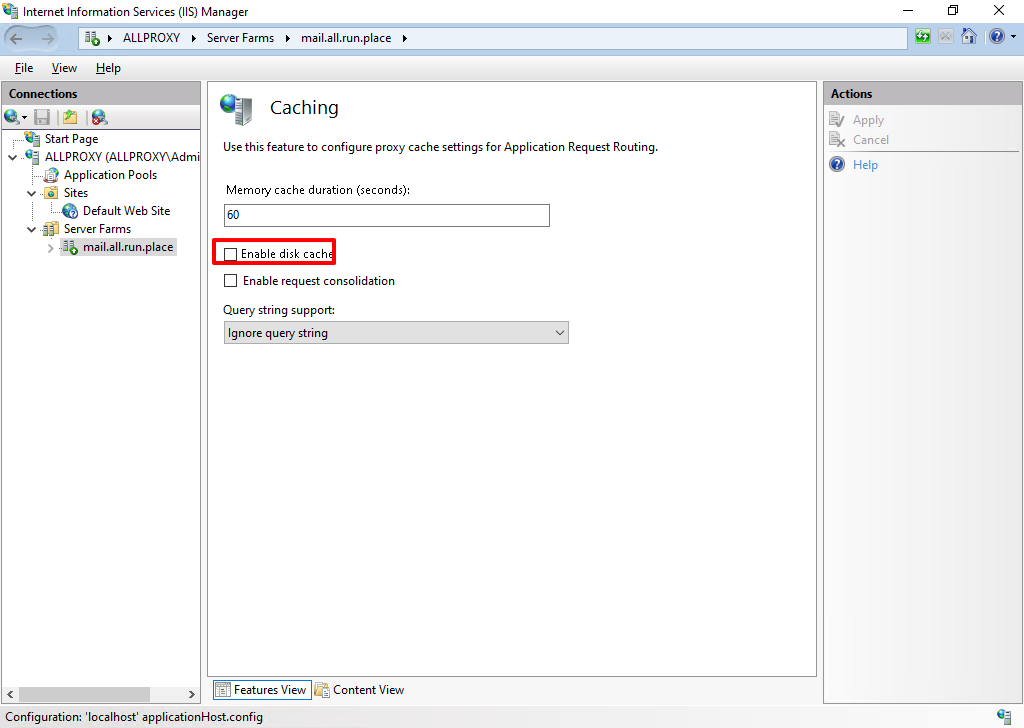This screenshot has height=728, width=1024.
Task: Click the Up folder icon in Connections
Action: (70, 117)
